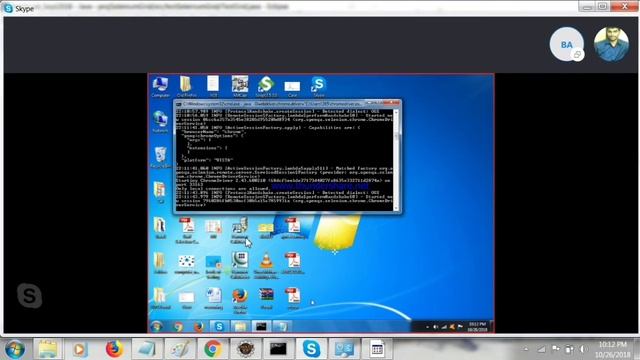Open network status in host system tray
This screenshot has width=640, height=360.
(541, 349)
